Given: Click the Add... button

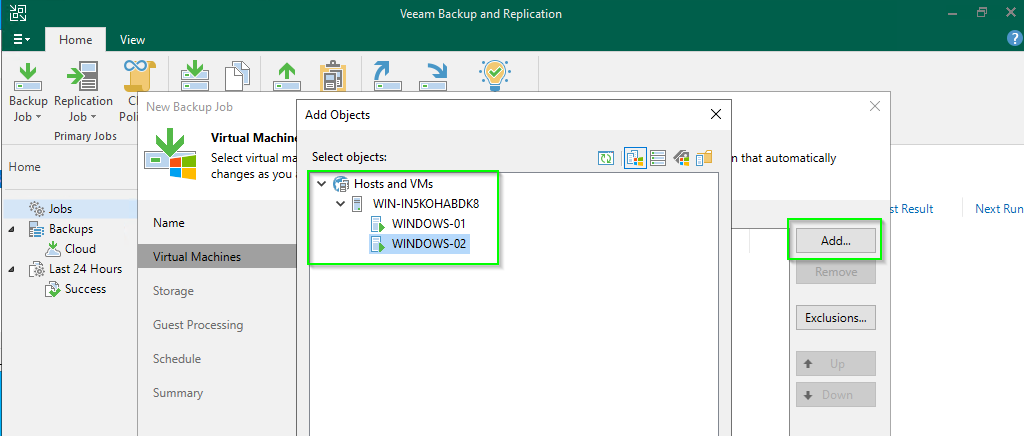Looking at the screenshot, I should pos(835,241).
